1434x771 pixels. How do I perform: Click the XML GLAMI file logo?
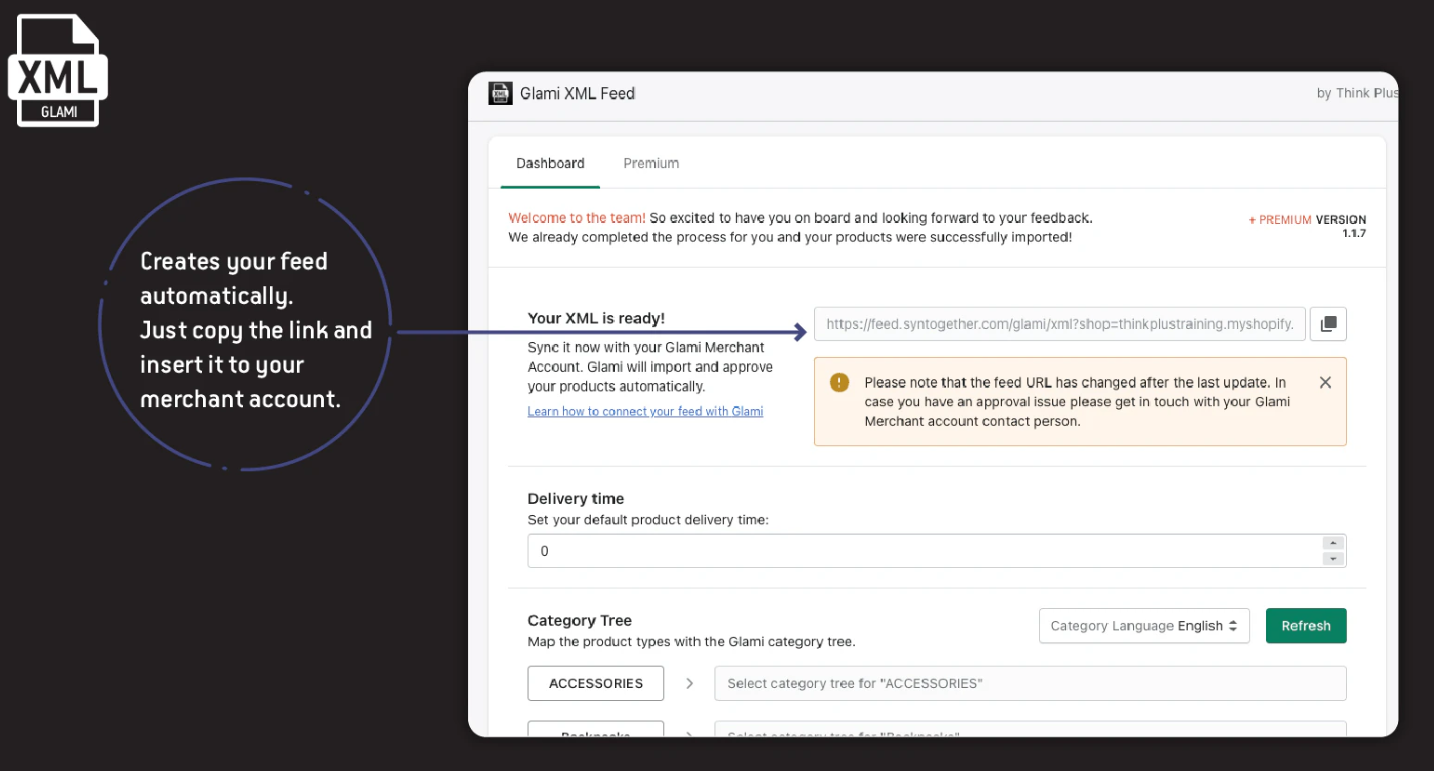58,71
